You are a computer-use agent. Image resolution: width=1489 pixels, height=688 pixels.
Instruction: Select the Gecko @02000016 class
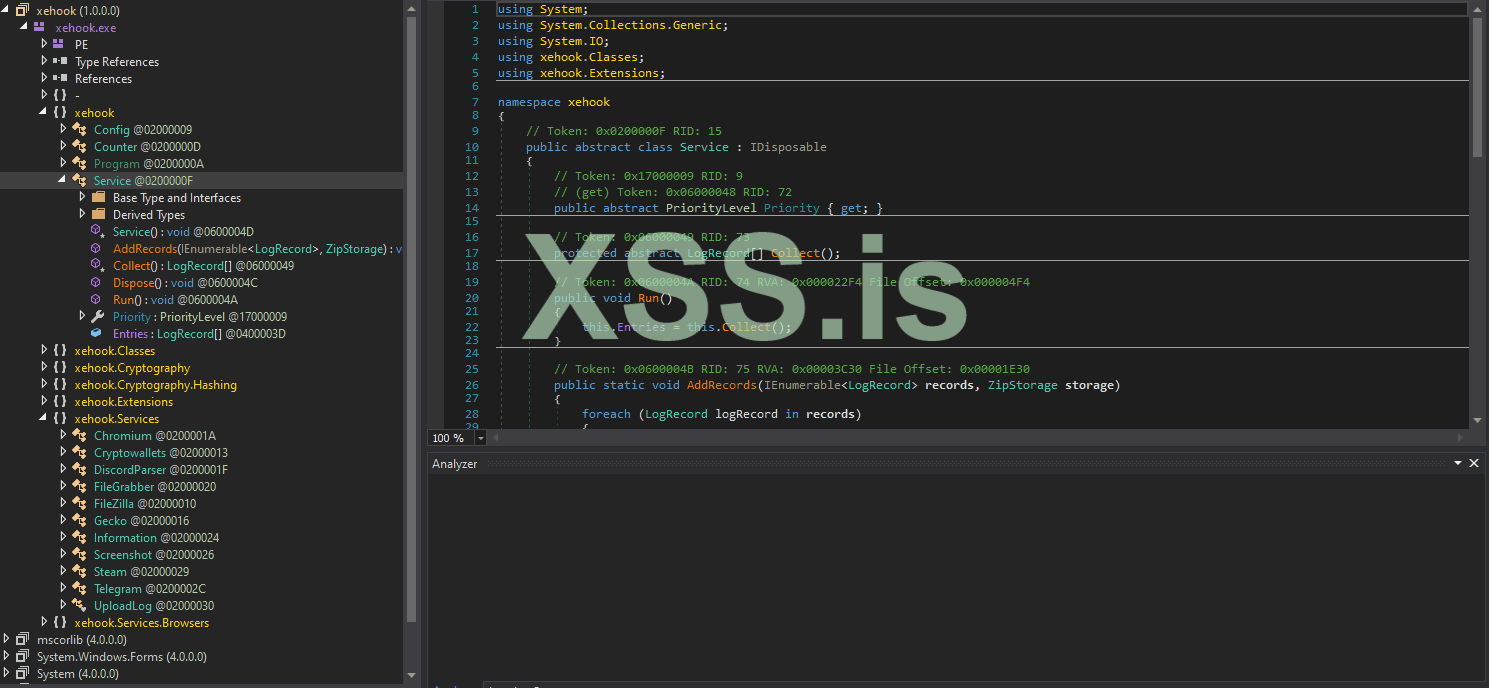coord(141,521)
